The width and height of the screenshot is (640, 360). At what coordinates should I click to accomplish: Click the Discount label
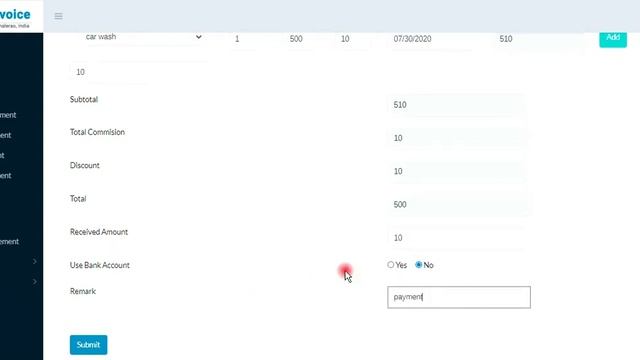click(x=84, y=165)
